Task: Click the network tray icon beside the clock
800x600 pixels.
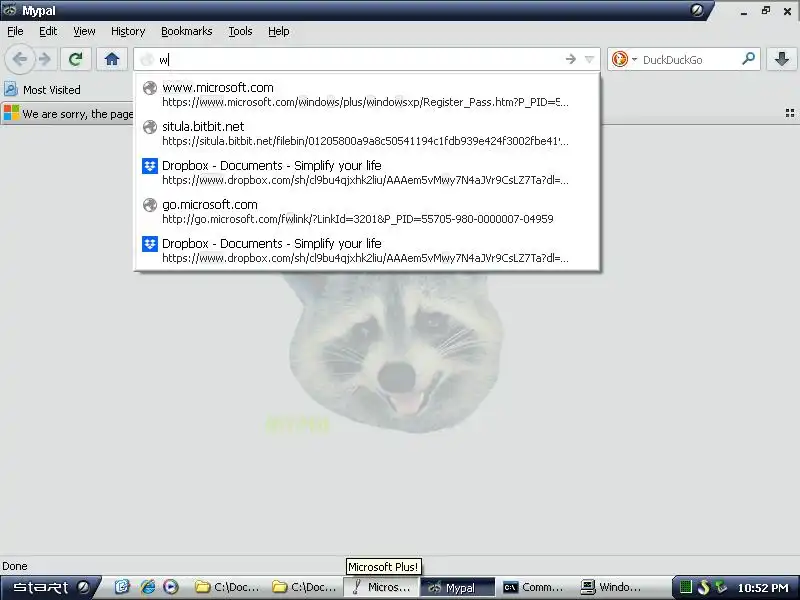Action: coord(721,587)
